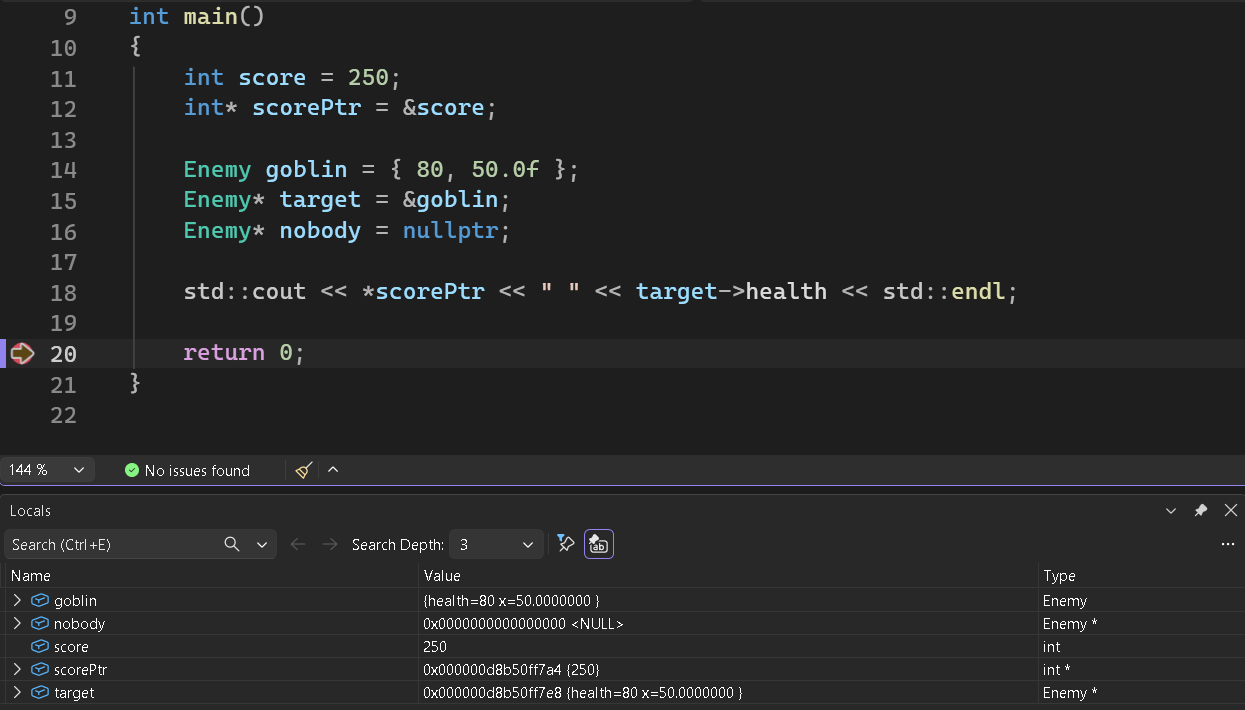Click the 50.0f literal on line 14
This screenshot has width=1245, height=710.
pyautogui.click(x=505, y=170)
